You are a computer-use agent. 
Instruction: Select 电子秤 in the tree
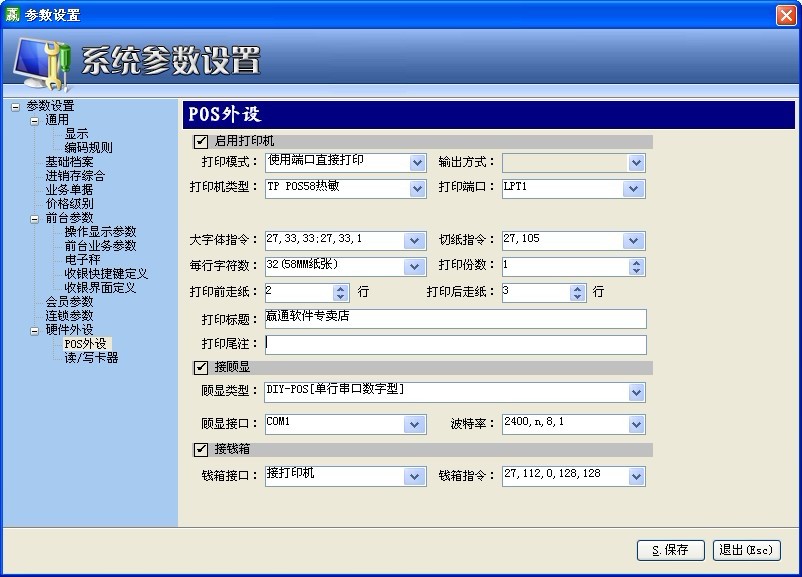pos(82,260)
